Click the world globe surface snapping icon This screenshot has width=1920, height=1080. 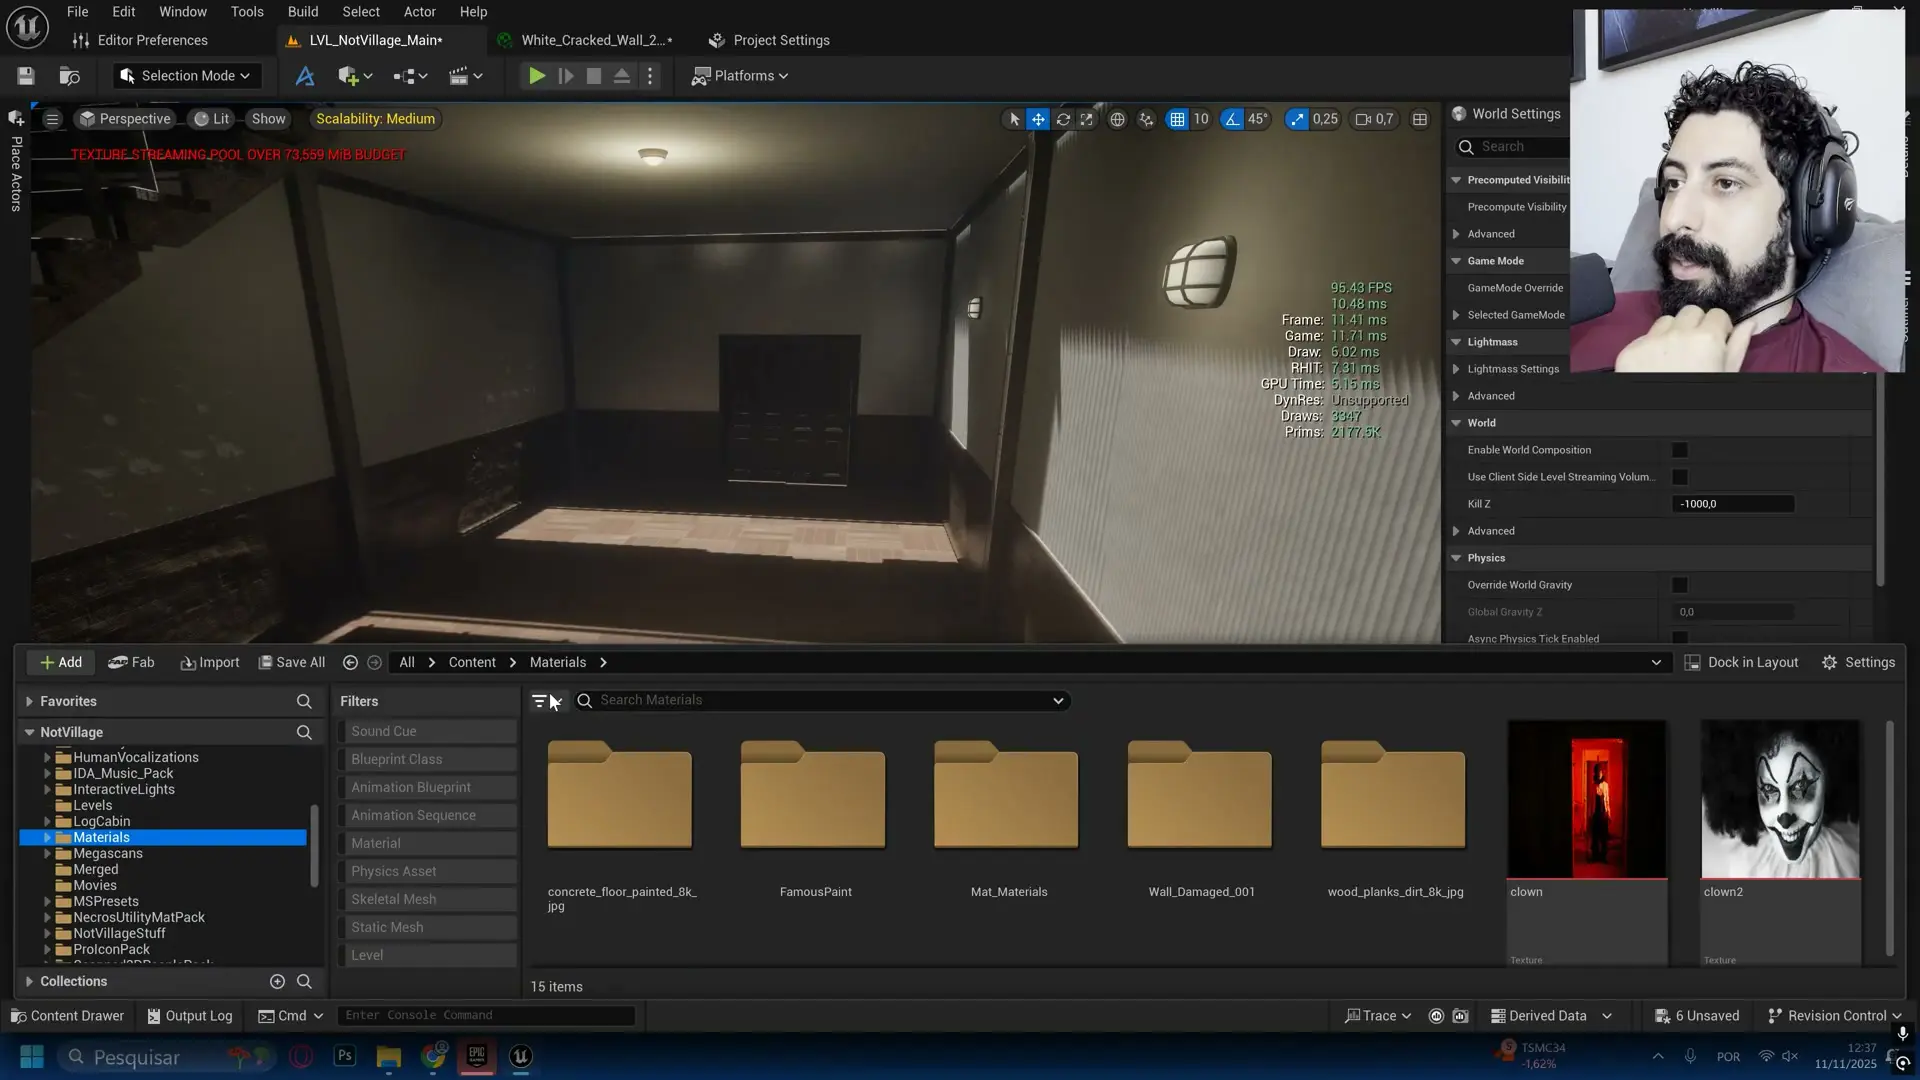[x=1118, y=119]
